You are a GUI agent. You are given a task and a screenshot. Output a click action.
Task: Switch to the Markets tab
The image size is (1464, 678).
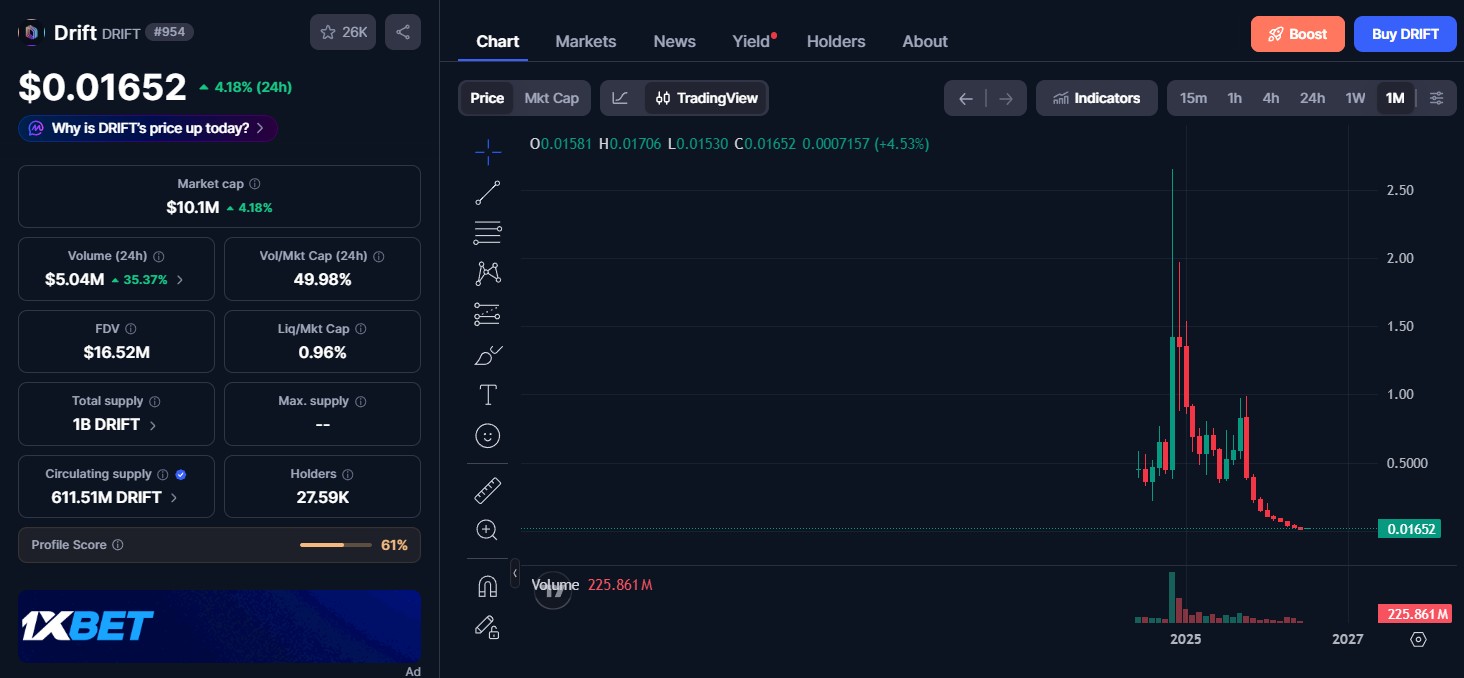click(586, 41)
